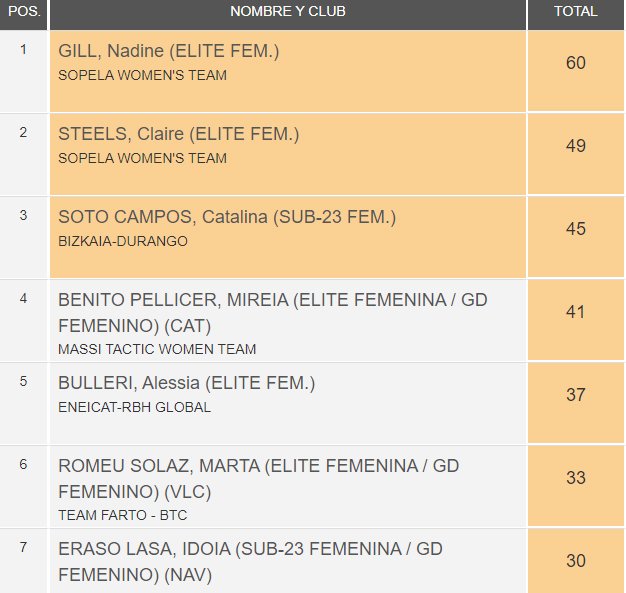Click the total score 37 cell
626x593 pixels.
point(575,395)
